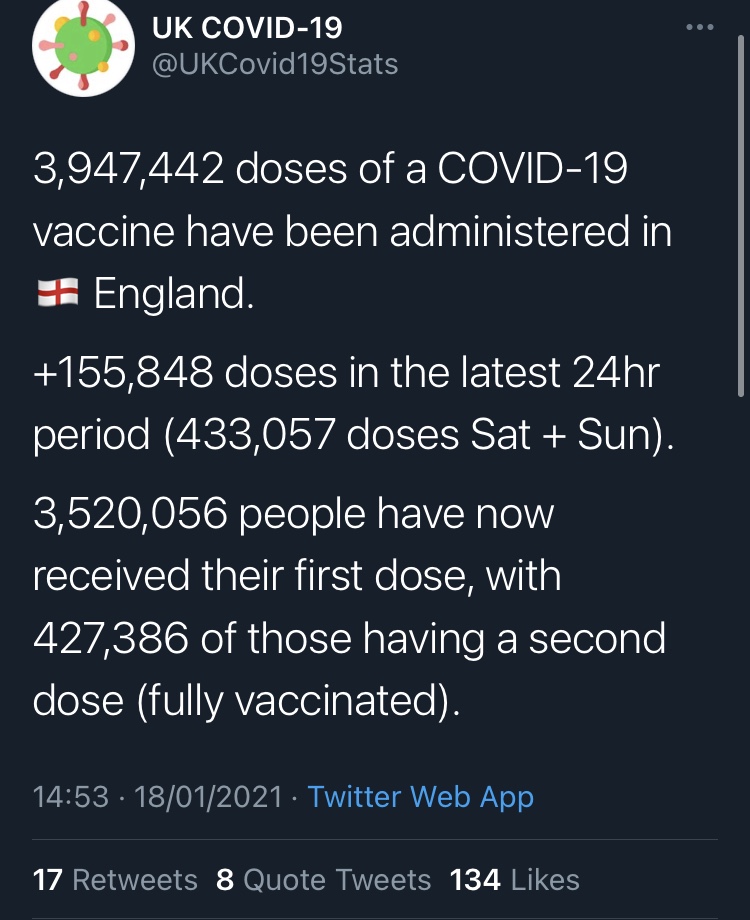Image resolution: width=750 pixels, height=920 pixels.
Task: Click the 'fully vaccinated' text
Action: point(291,702)
